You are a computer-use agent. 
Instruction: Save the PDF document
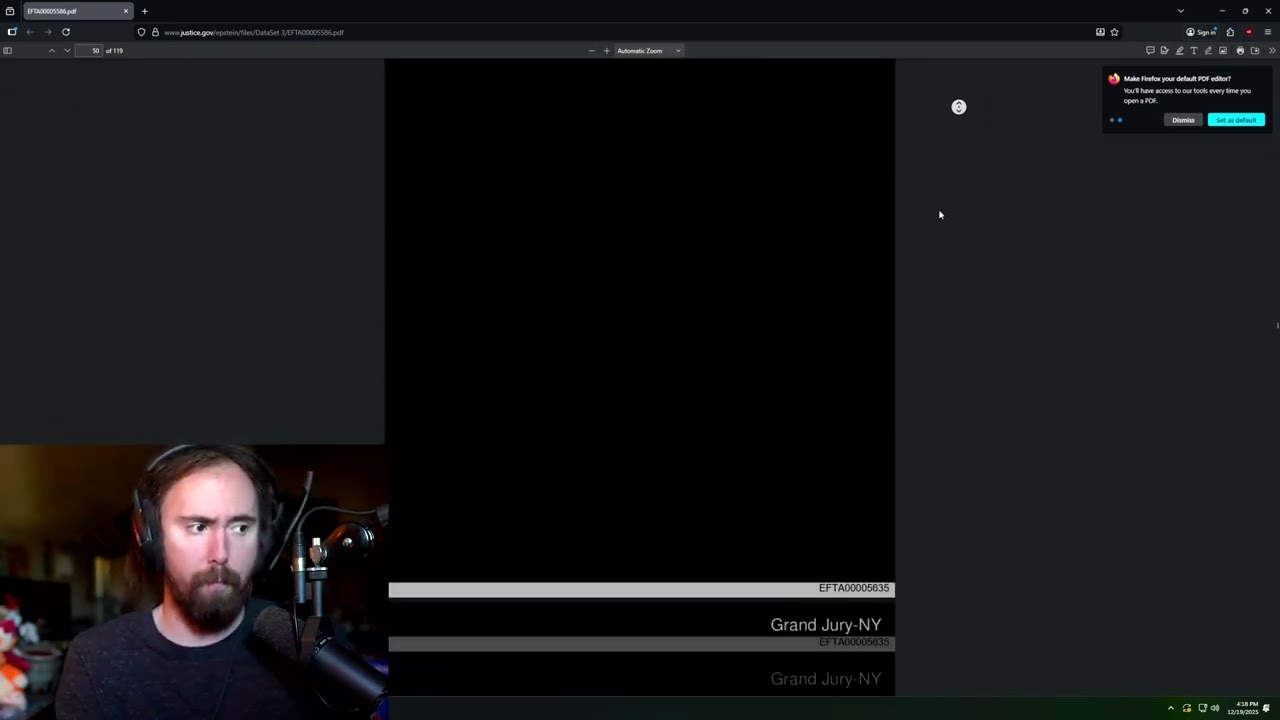coord(1255,50)
